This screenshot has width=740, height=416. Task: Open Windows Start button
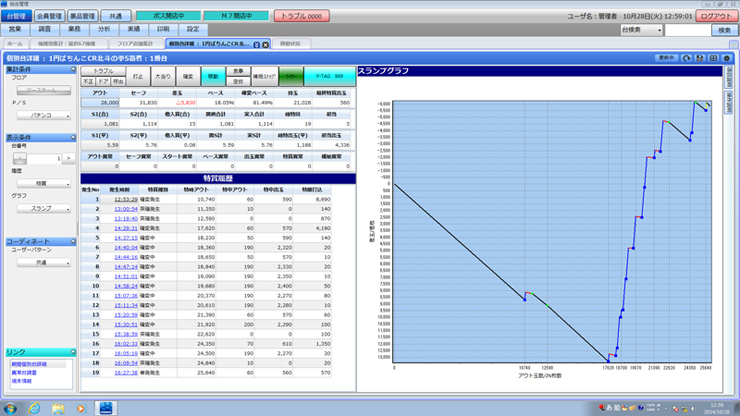click(10, 408)
